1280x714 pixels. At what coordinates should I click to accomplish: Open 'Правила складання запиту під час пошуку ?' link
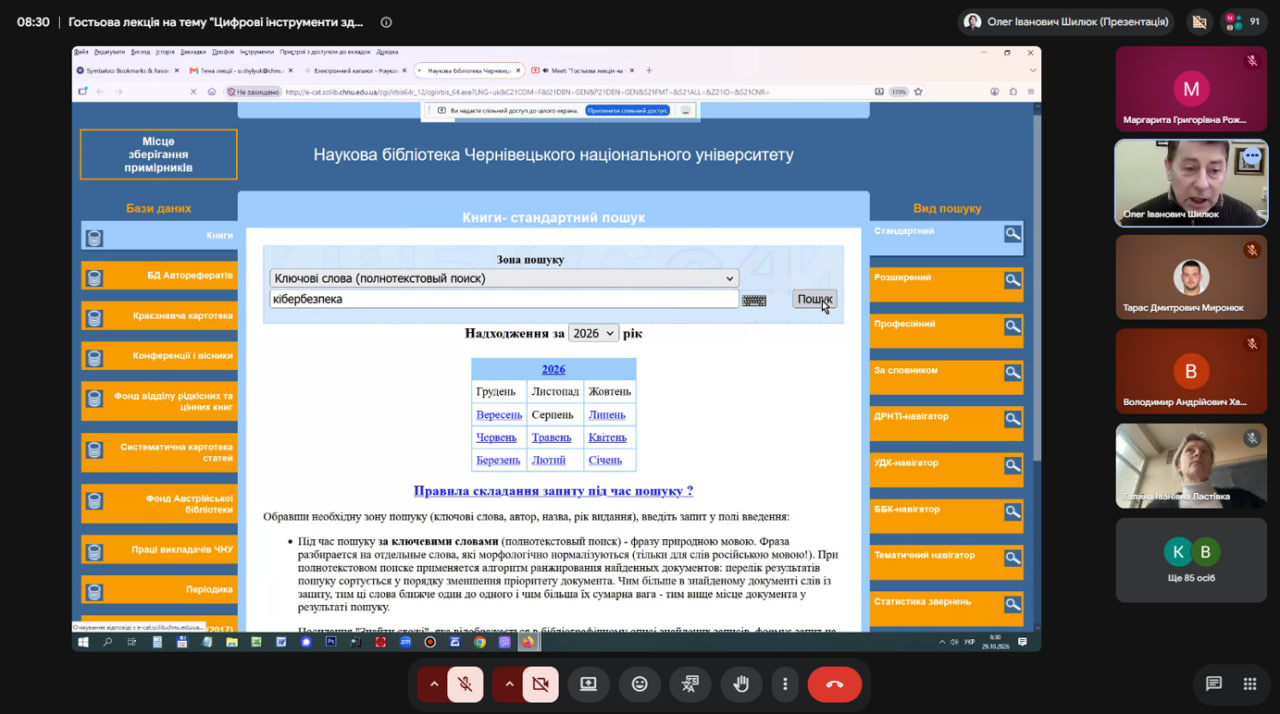coord(553,491)
